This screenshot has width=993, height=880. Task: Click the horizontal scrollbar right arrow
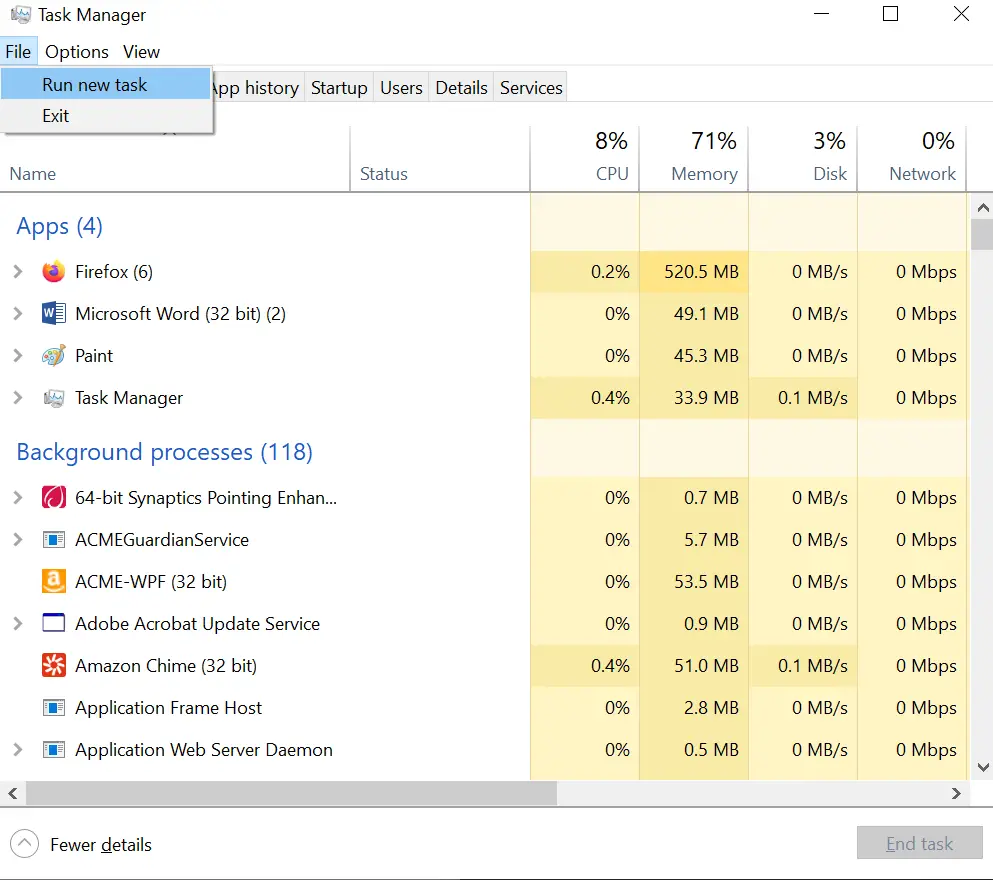point(956,793)
